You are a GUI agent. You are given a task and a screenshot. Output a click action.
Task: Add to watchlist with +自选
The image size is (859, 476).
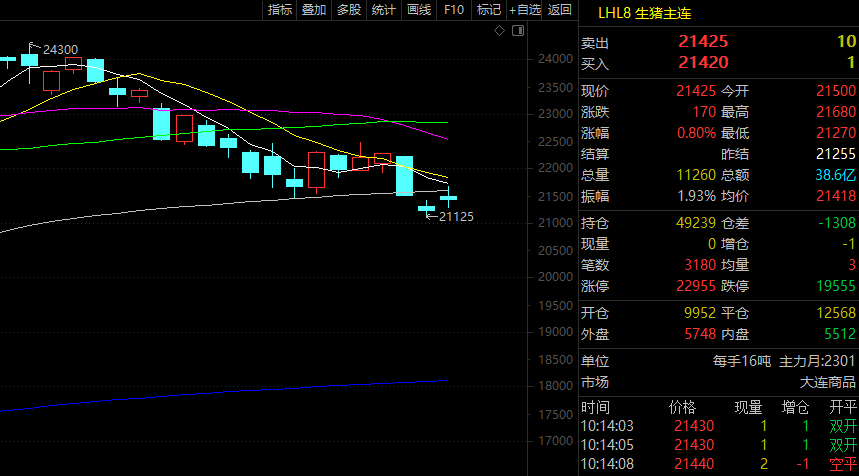click(525, 10)
